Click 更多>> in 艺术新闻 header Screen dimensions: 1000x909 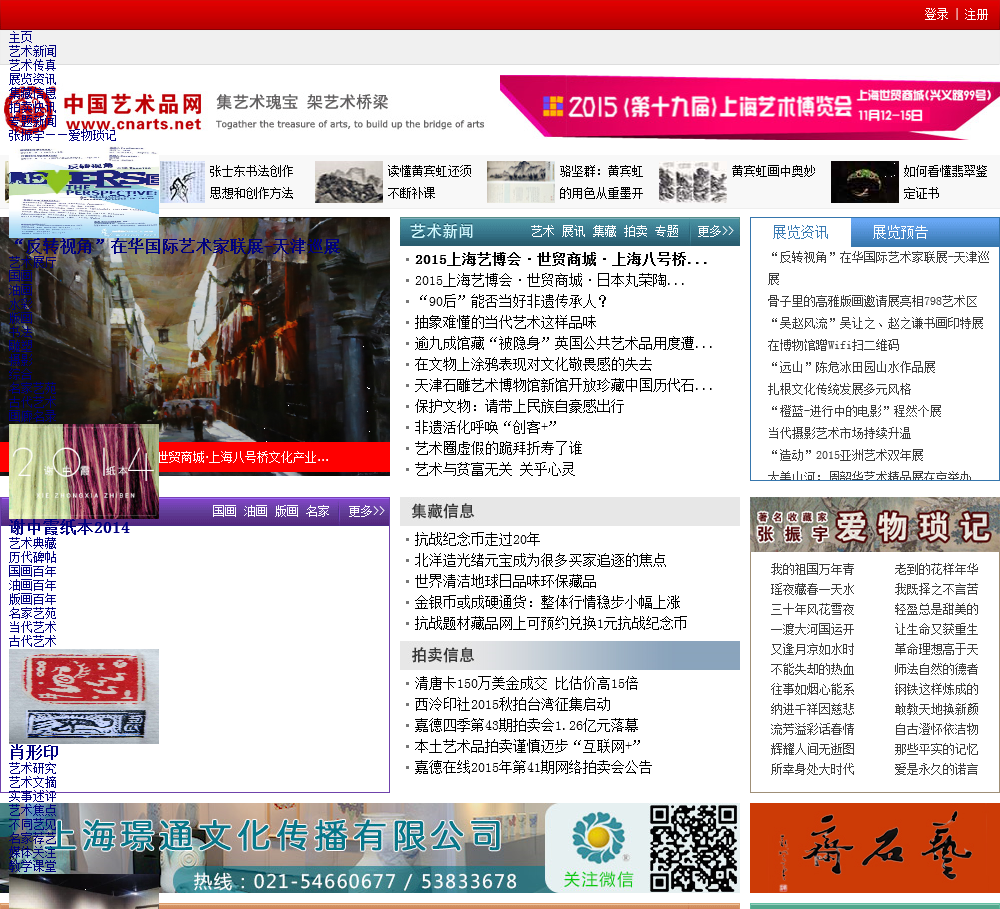715,231
